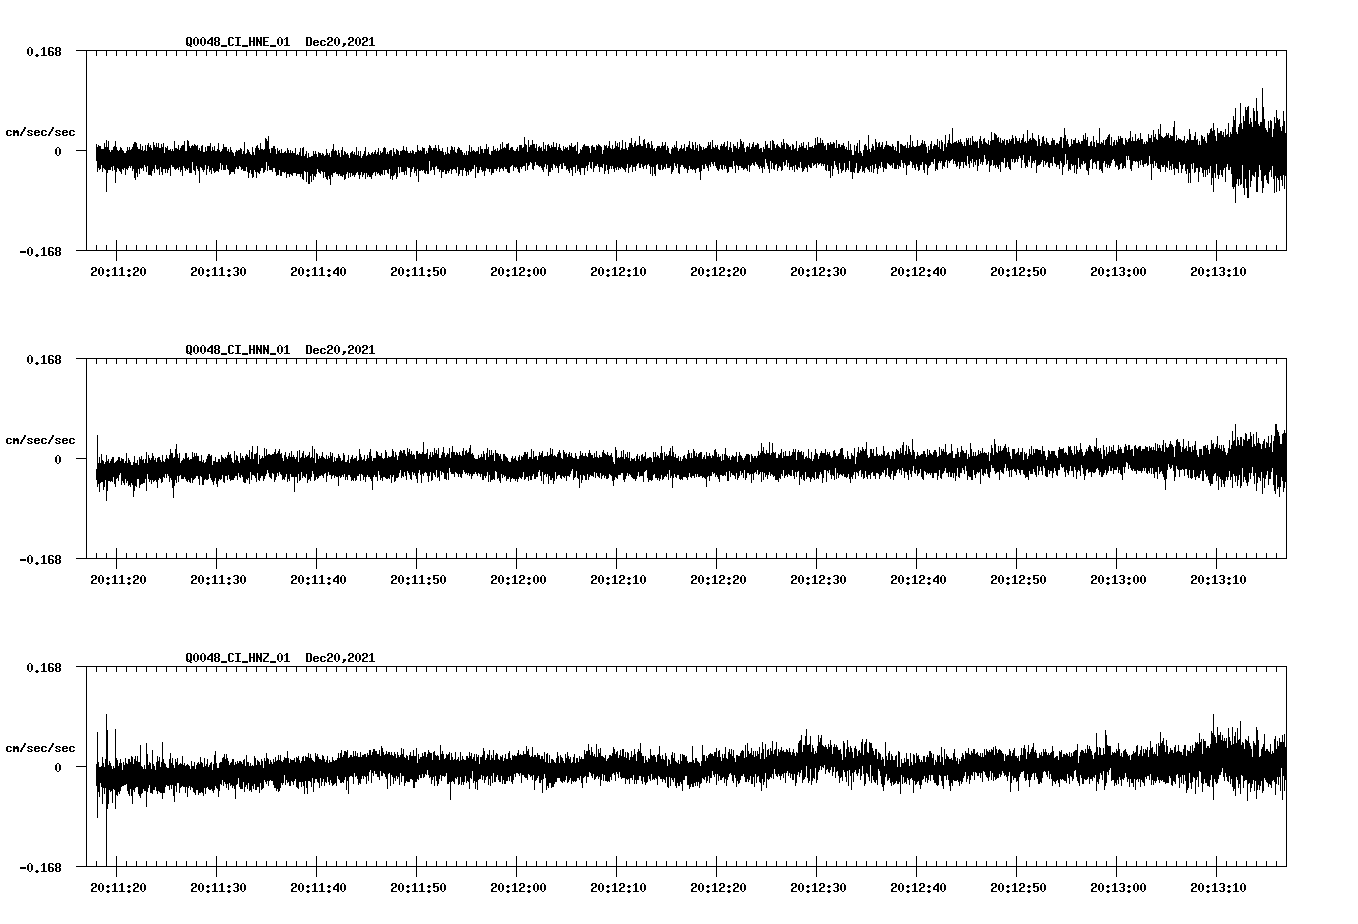
Task: Click the 20:11:40 time label on HNZ plot
Action: tap(318, 888)
